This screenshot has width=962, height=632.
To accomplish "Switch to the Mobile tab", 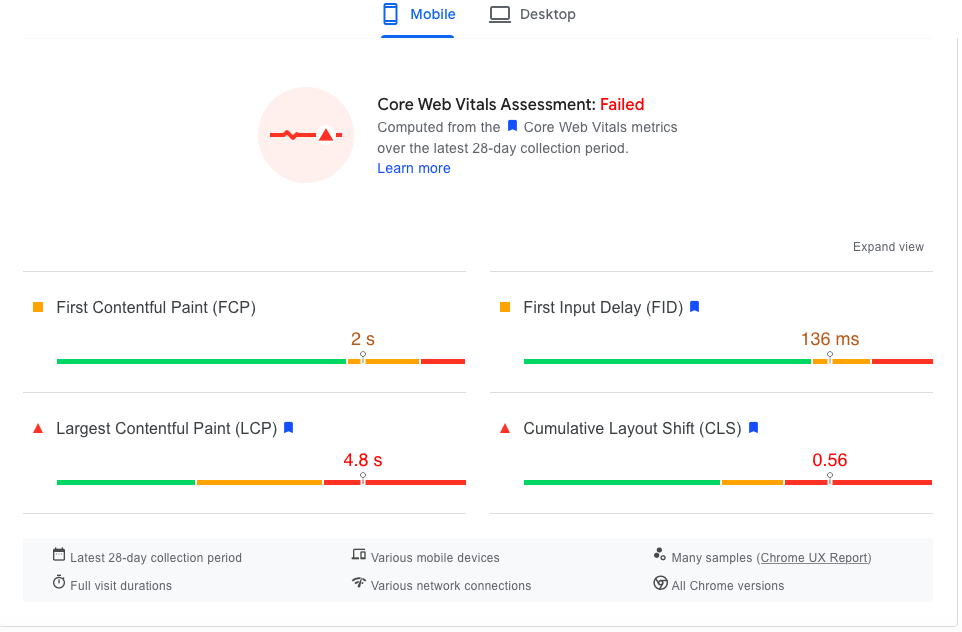I will pyautogui.click(x=418, y=15).
